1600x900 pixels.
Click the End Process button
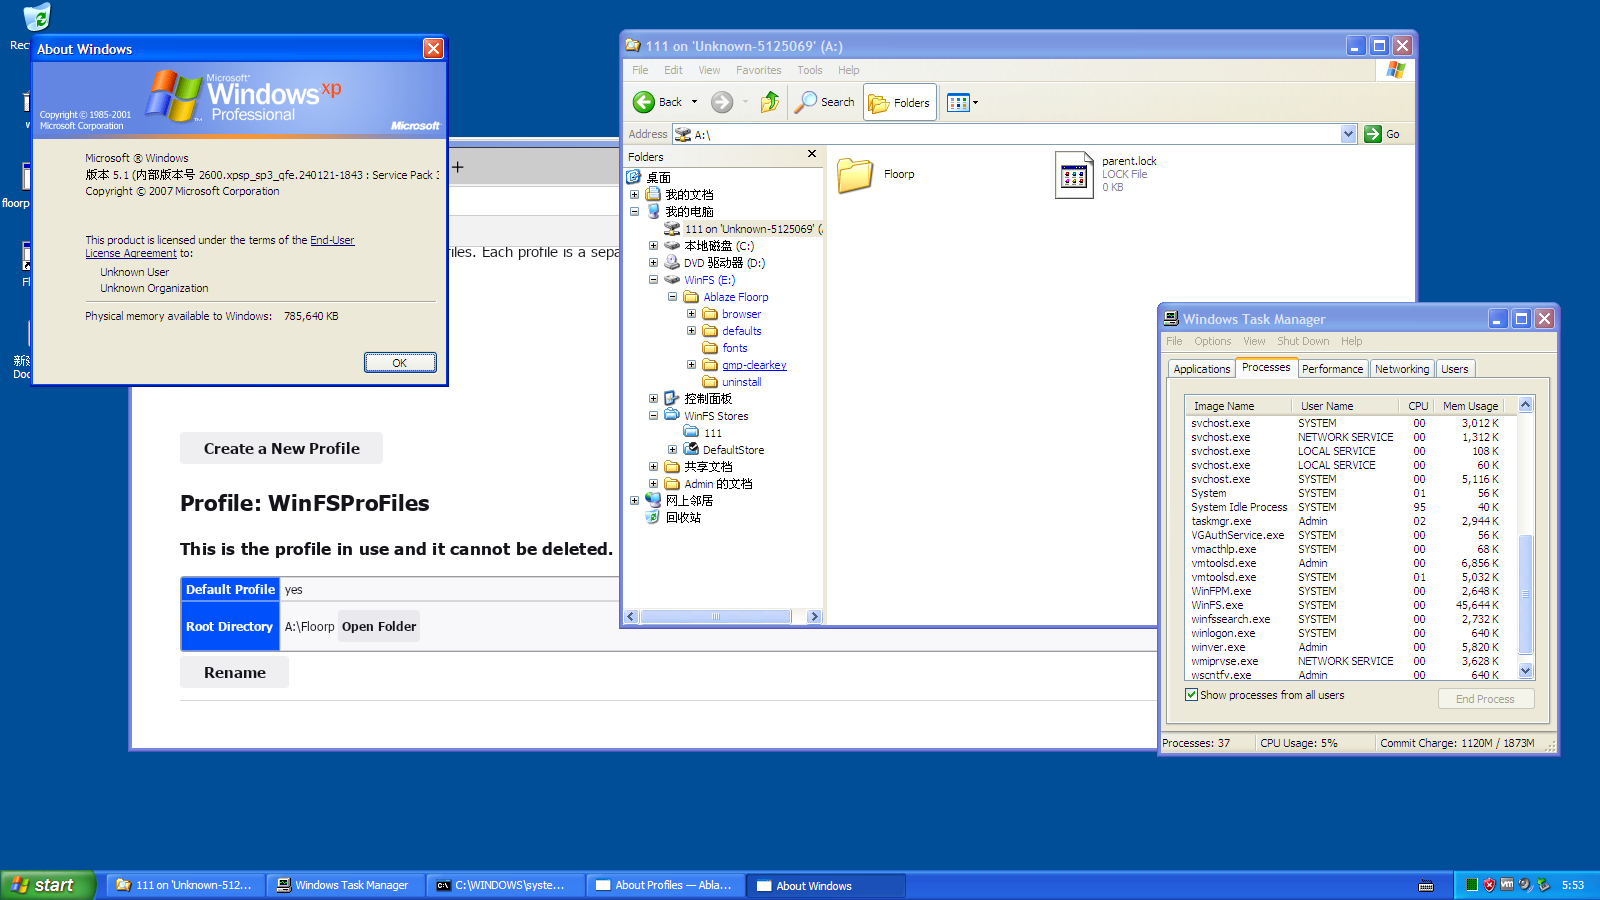[1485, 699]
